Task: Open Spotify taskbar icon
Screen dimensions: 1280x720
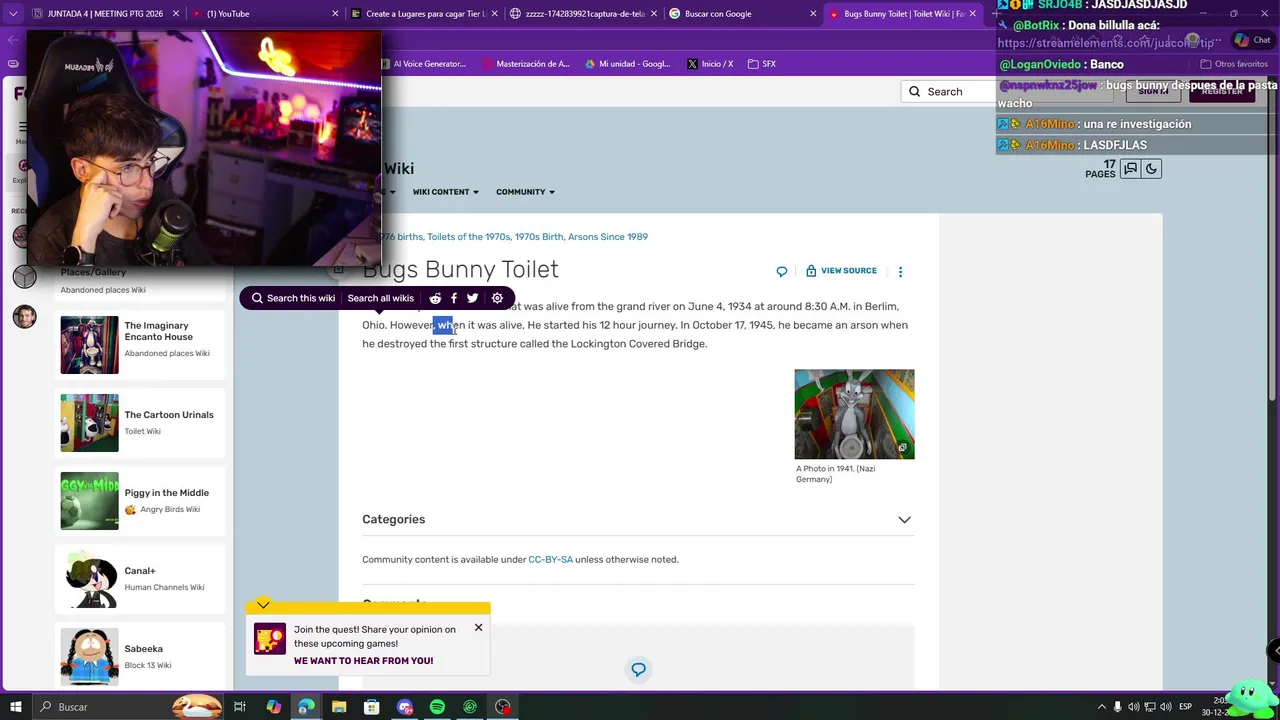Action: tap(437, 707)
